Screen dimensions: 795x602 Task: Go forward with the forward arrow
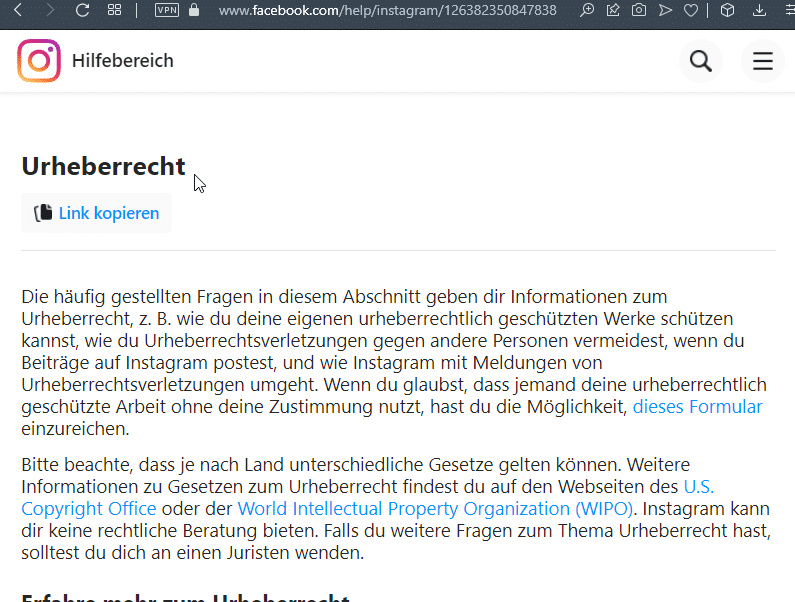50,10
